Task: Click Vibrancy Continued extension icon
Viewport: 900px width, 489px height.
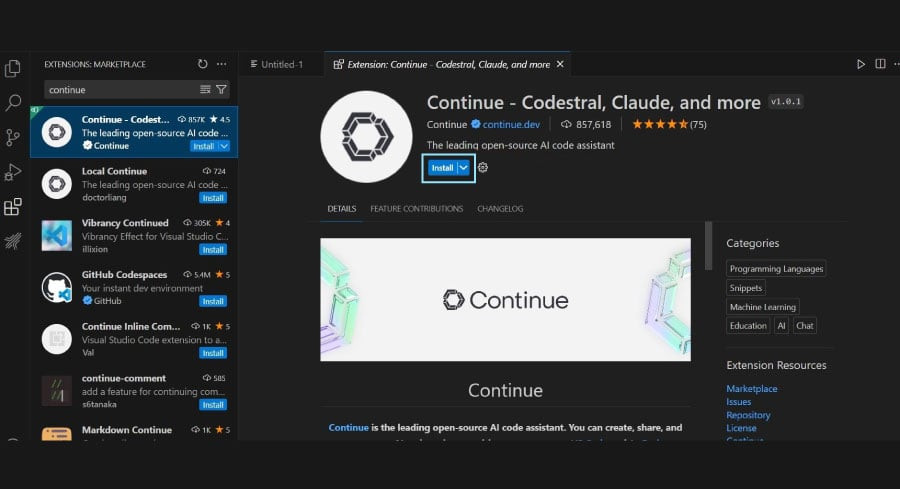Action: tap(56, 235)
